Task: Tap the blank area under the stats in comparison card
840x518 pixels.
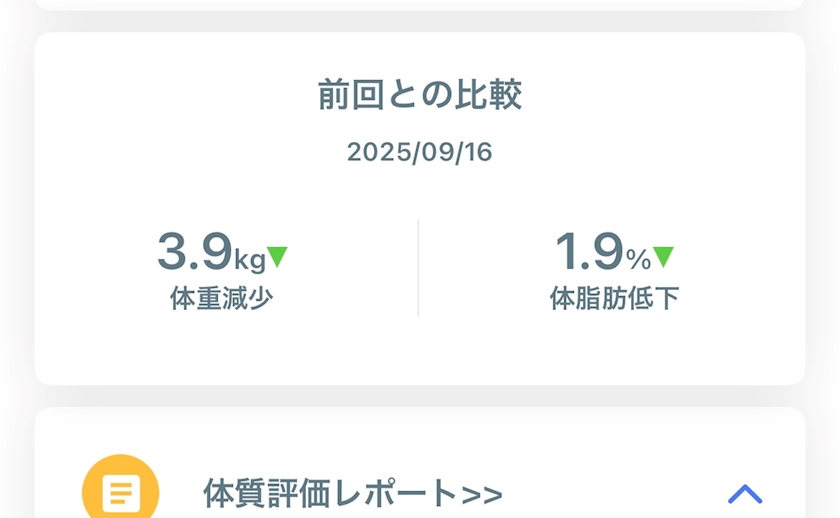Action: click(x=420, y=350)
